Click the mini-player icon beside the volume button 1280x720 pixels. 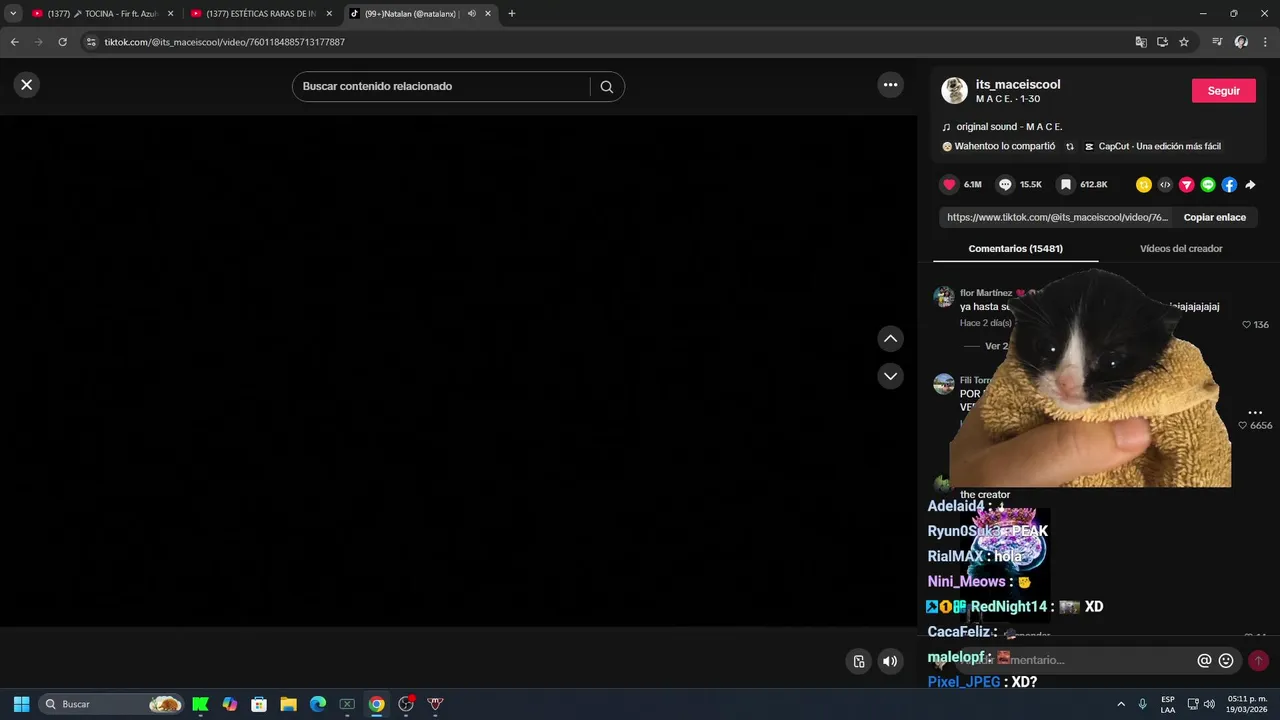859,661
